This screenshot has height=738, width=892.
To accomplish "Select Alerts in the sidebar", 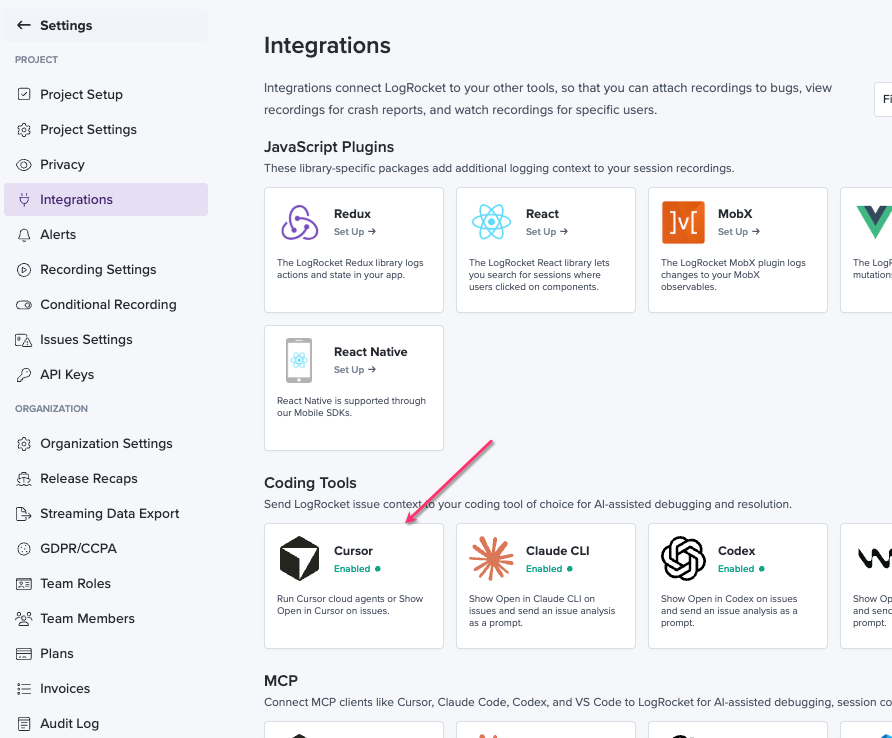I will (106, 235).
